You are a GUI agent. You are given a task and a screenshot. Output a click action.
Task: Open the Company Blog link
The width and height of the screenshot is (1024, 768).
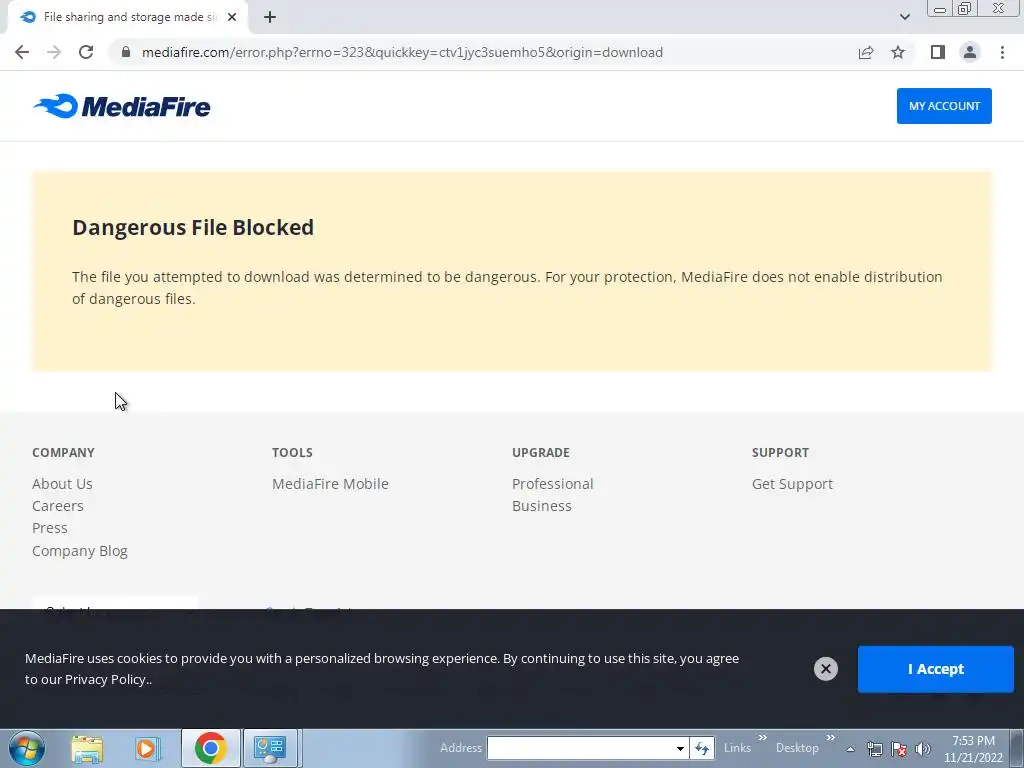tap(80, 551)
